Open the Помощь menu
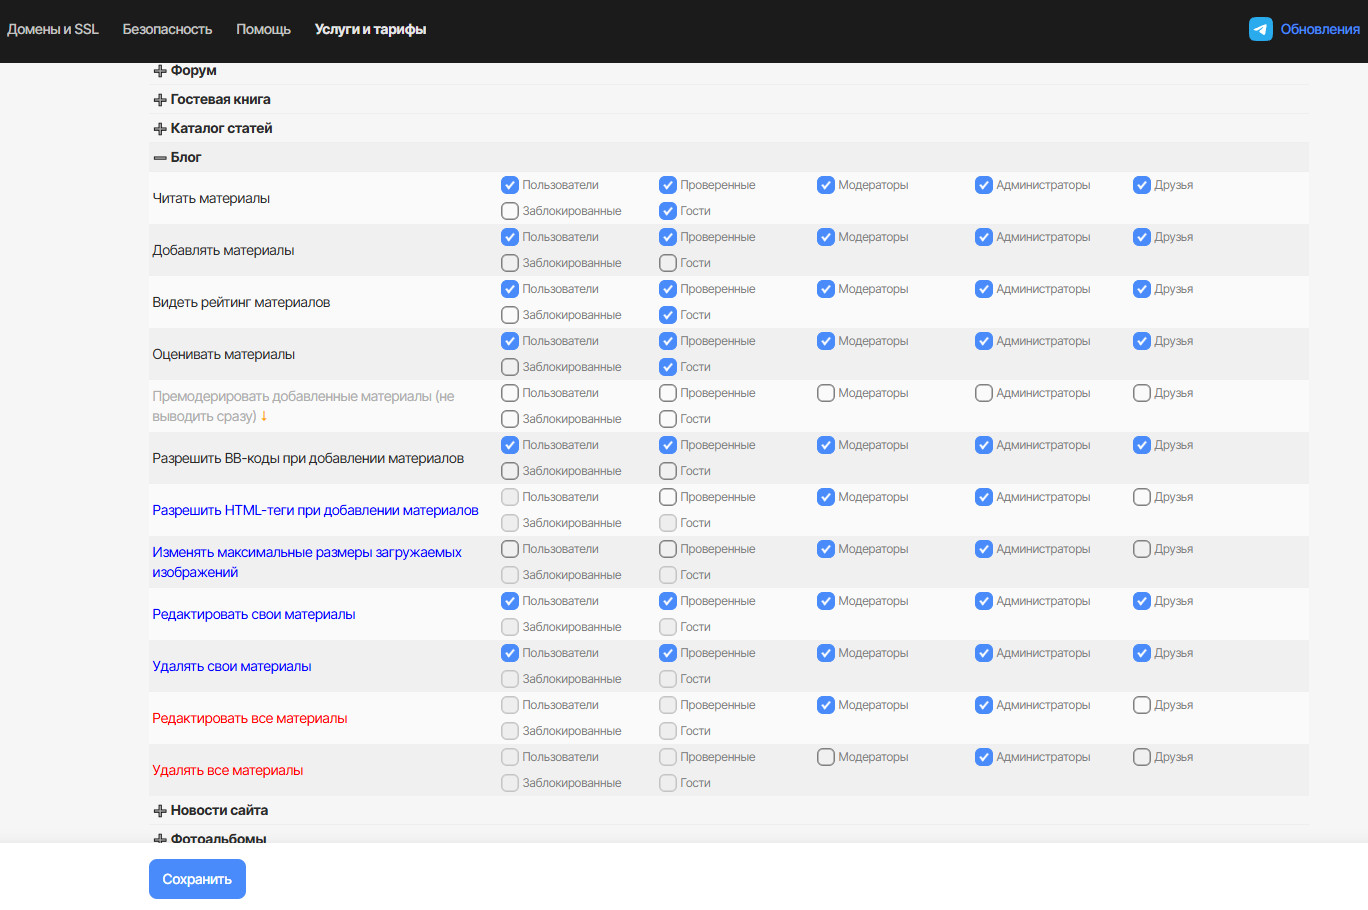The height and width of the screenshot is (910, 1368). point(263,29)
